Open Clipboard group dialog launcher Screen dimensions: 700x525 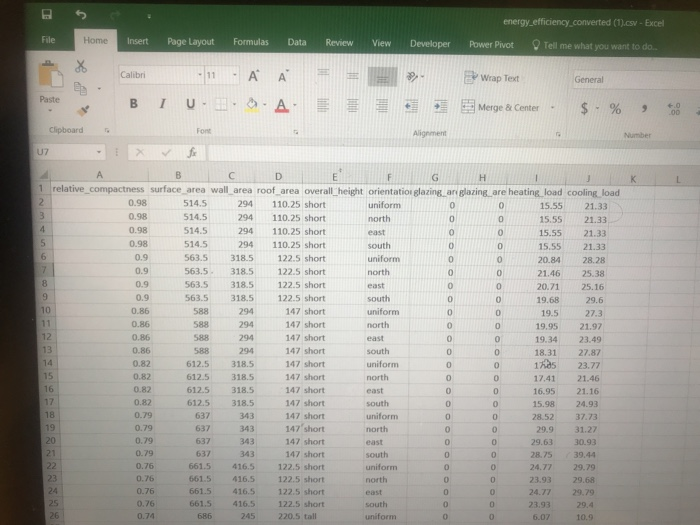[107, 130]
